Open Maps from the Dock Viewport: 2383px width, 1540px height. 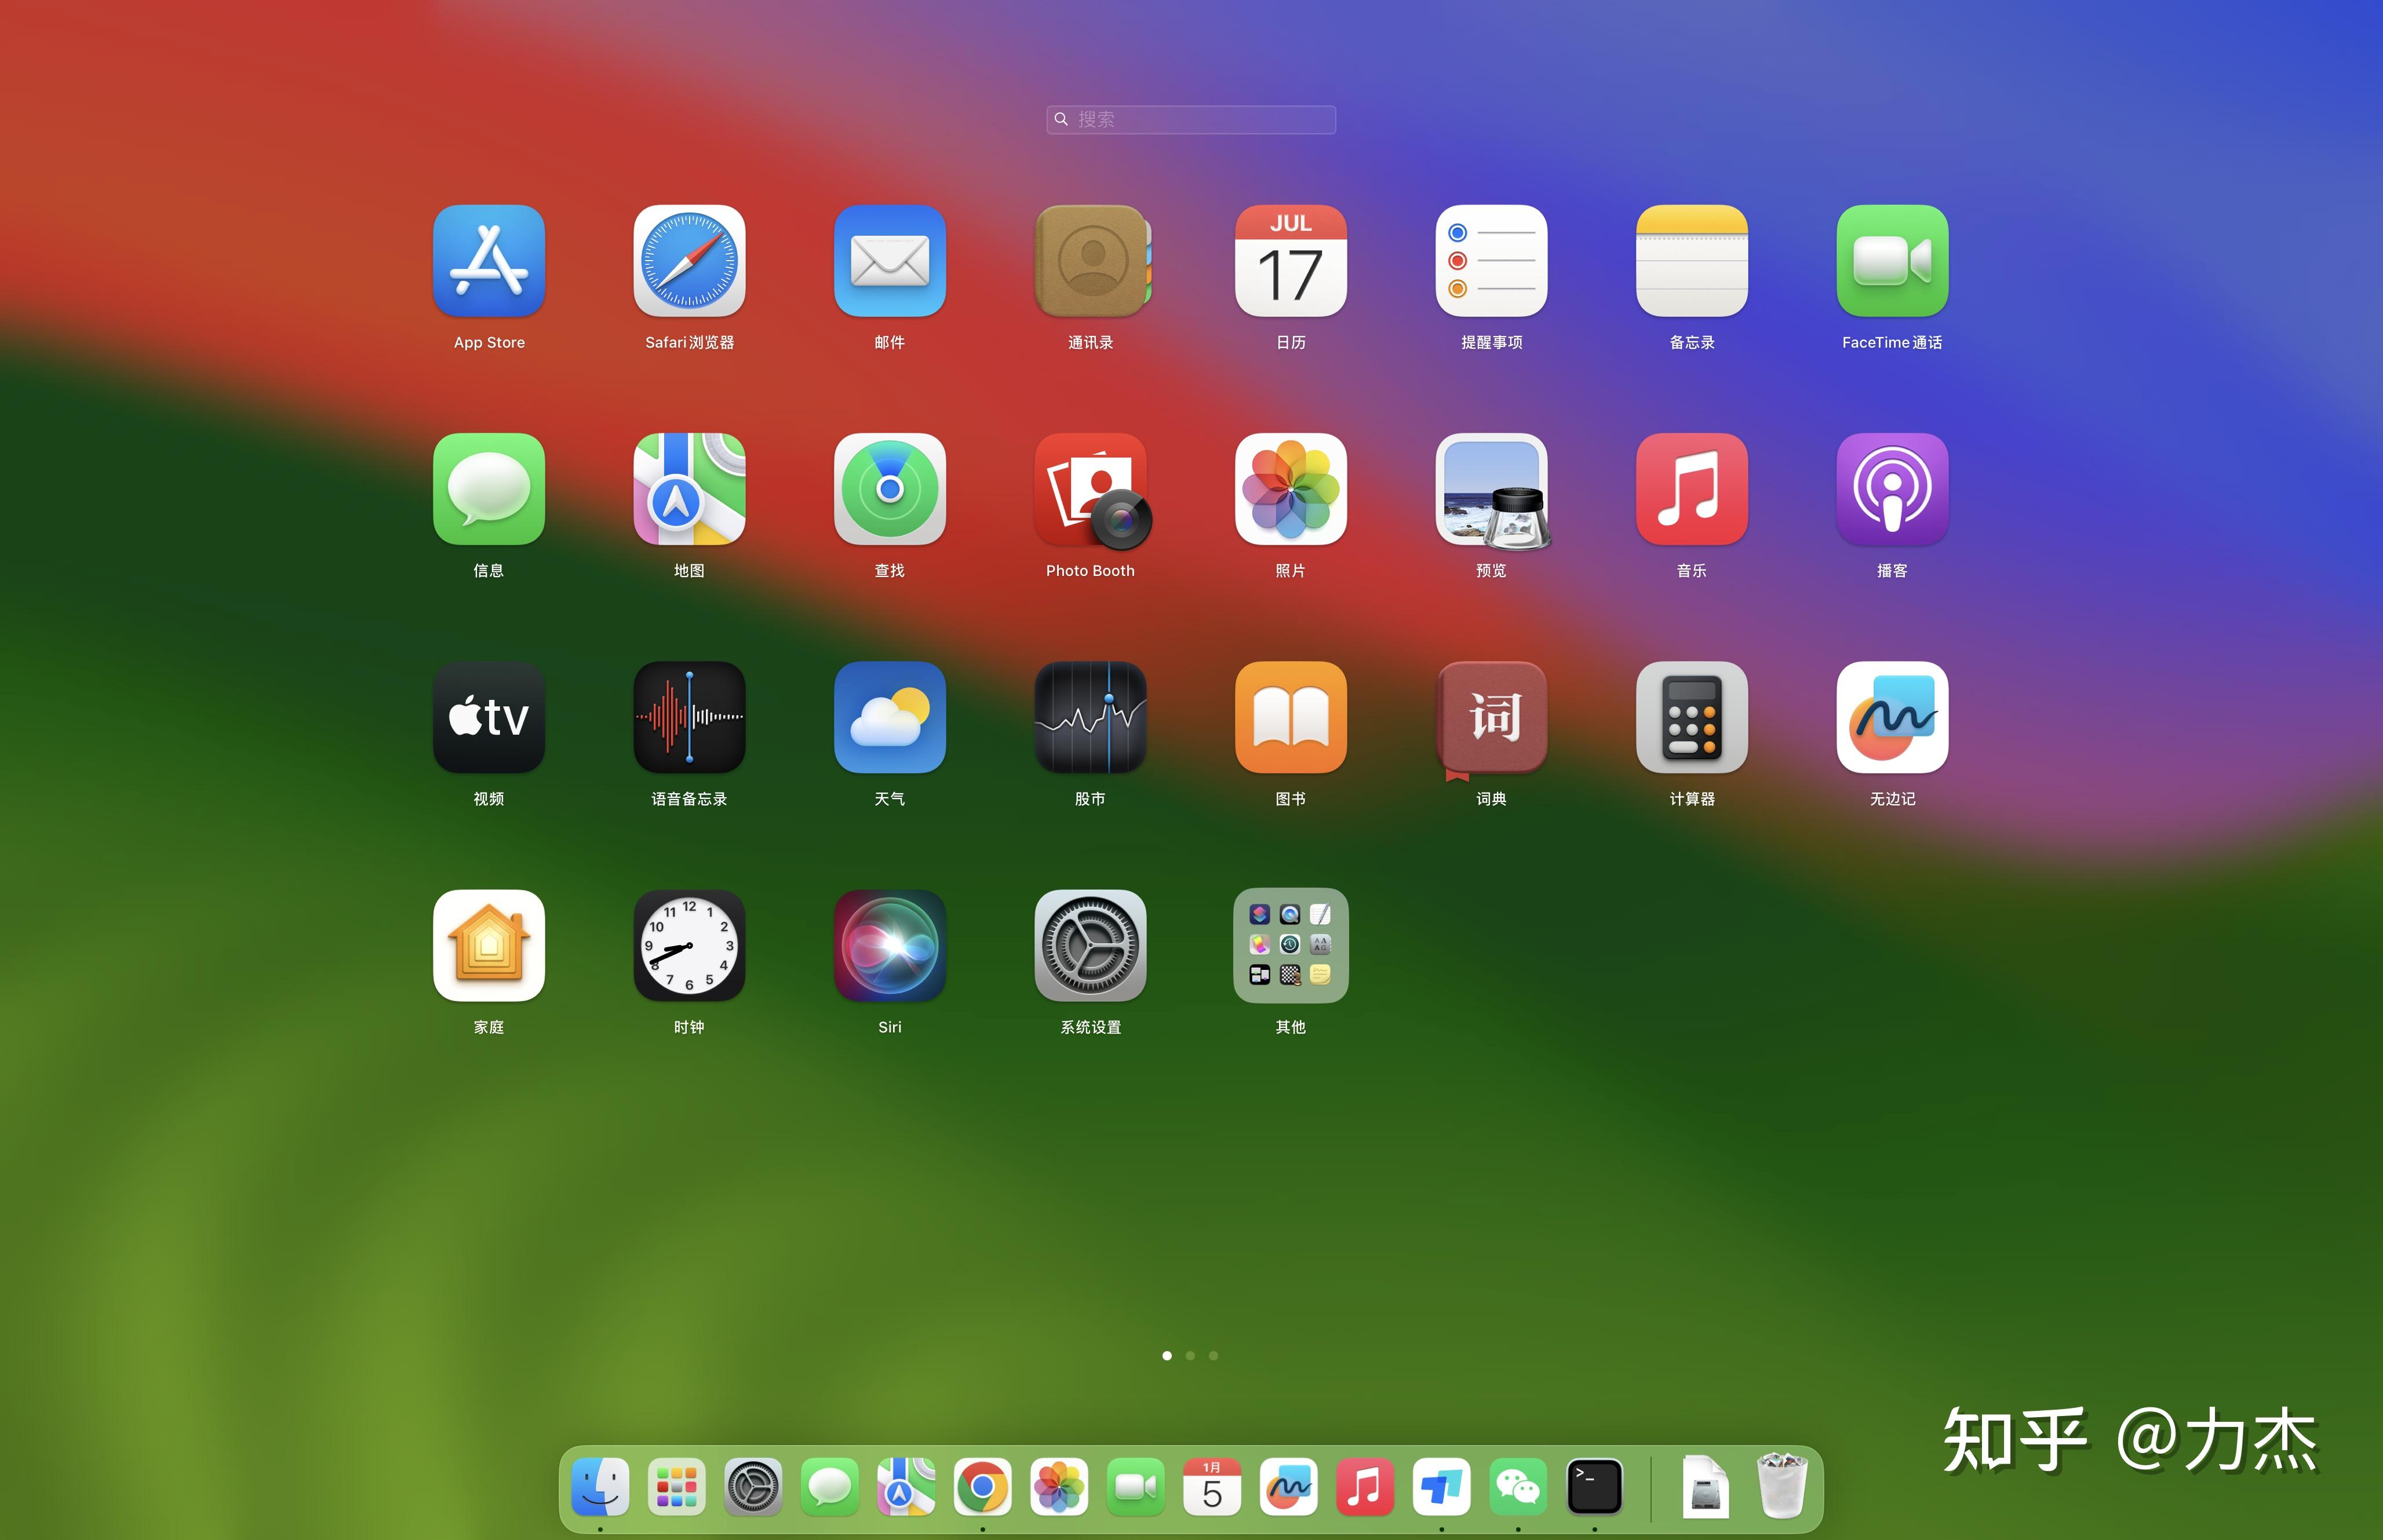click(906, 1487)
